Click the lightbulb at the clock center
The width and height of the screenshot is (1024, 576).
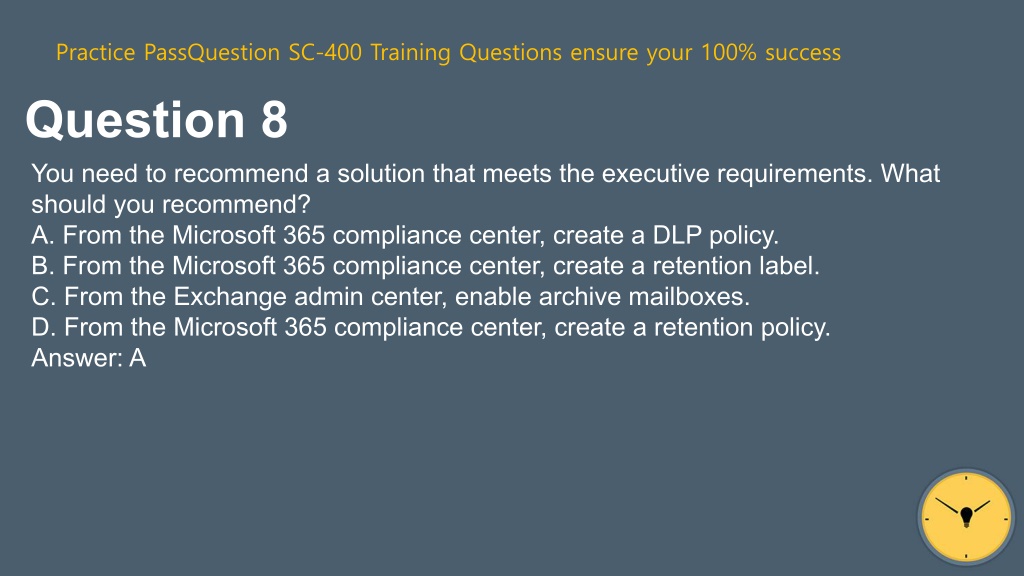pyautogui.click(x=967, y=517)
